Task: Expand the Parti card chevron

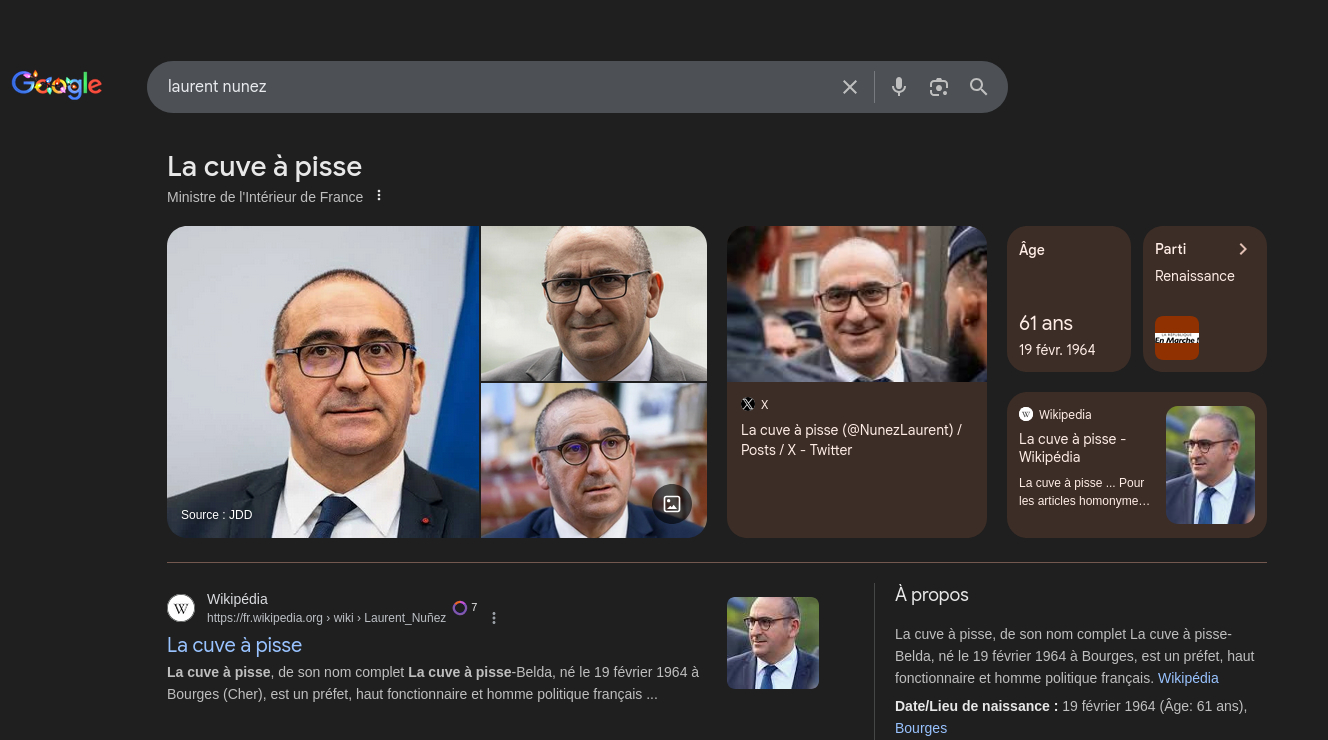Action: tap(1243, 249)
